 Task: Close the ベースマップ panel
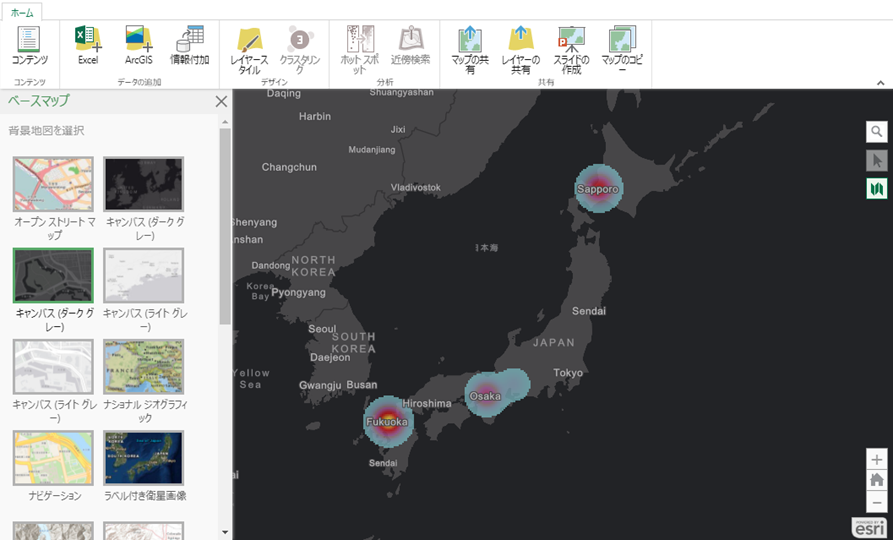click(221, 101)
